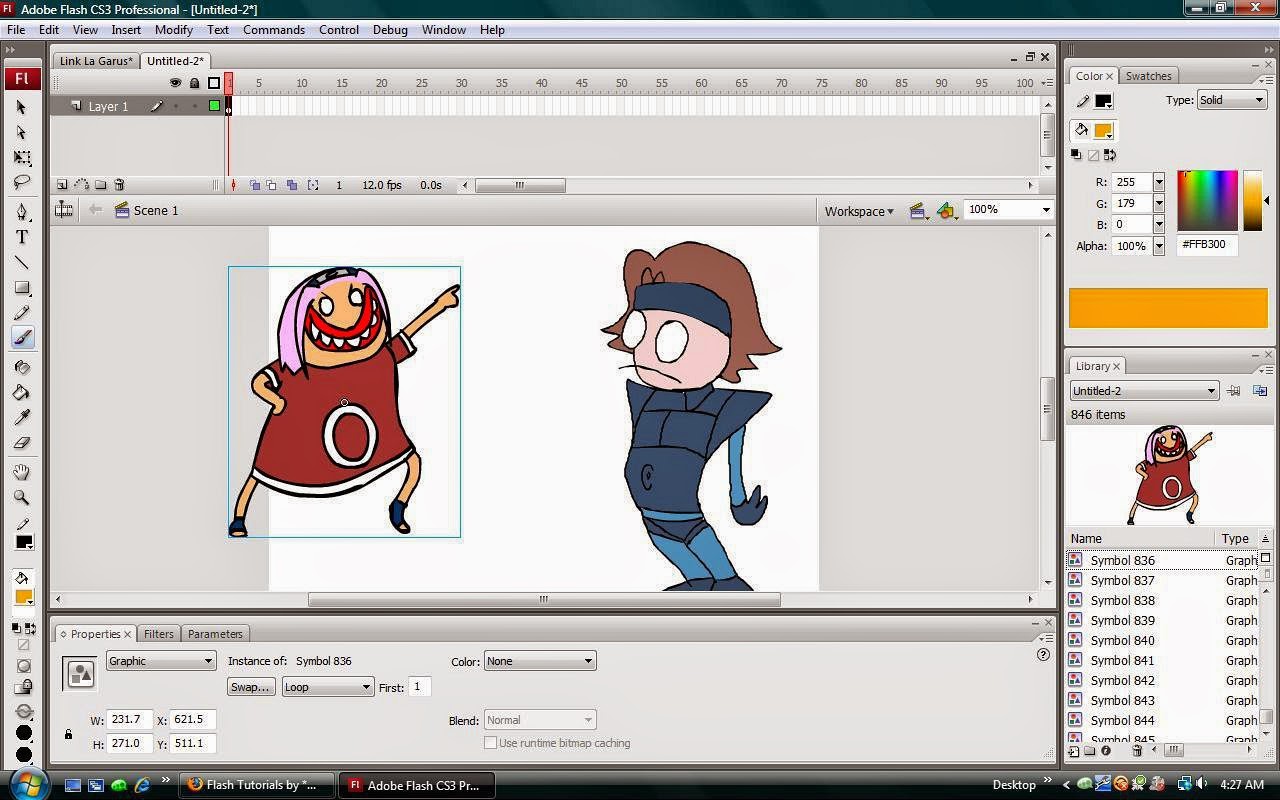Open the Workspace menu button
This screenshot has height=800, width=1280.
point(858,211)
